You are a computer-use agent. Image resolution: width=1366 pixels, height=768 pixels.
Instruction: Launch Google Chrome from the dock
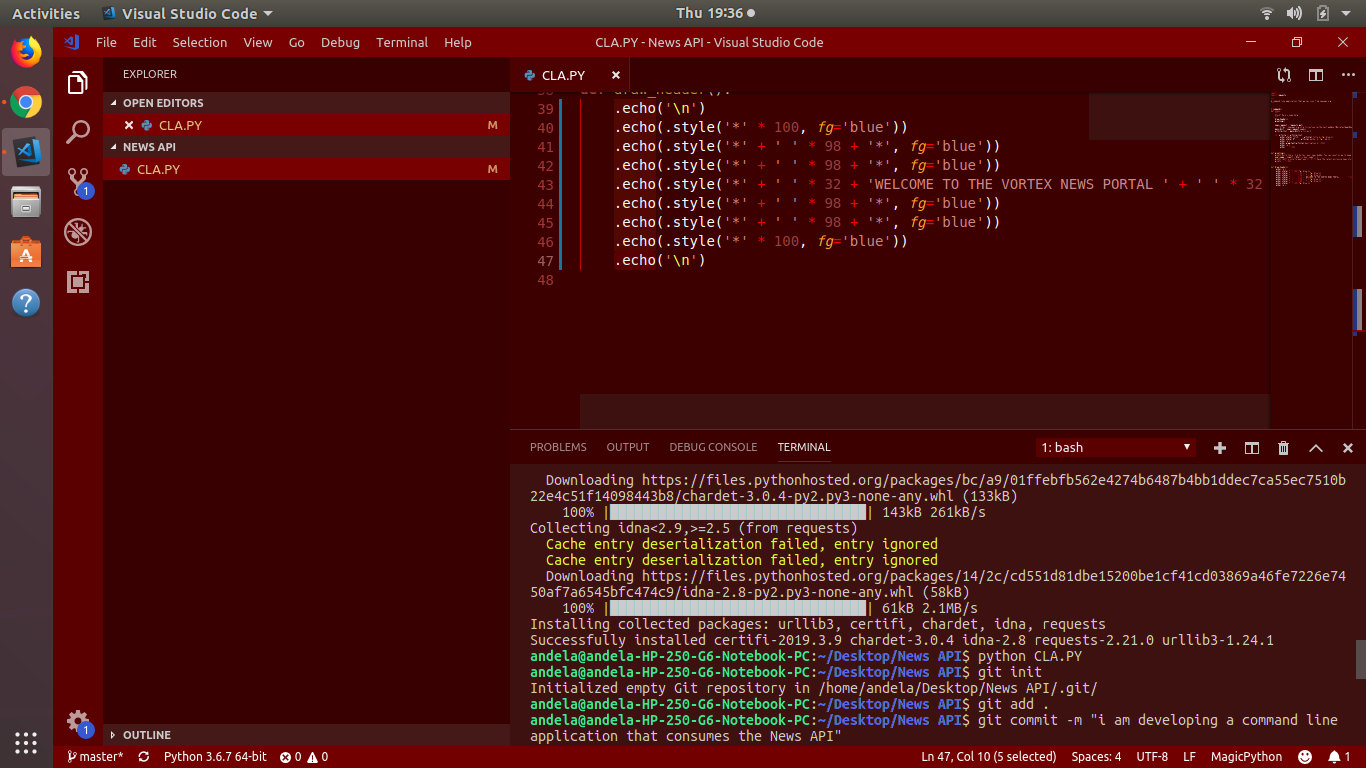point(26,102)
